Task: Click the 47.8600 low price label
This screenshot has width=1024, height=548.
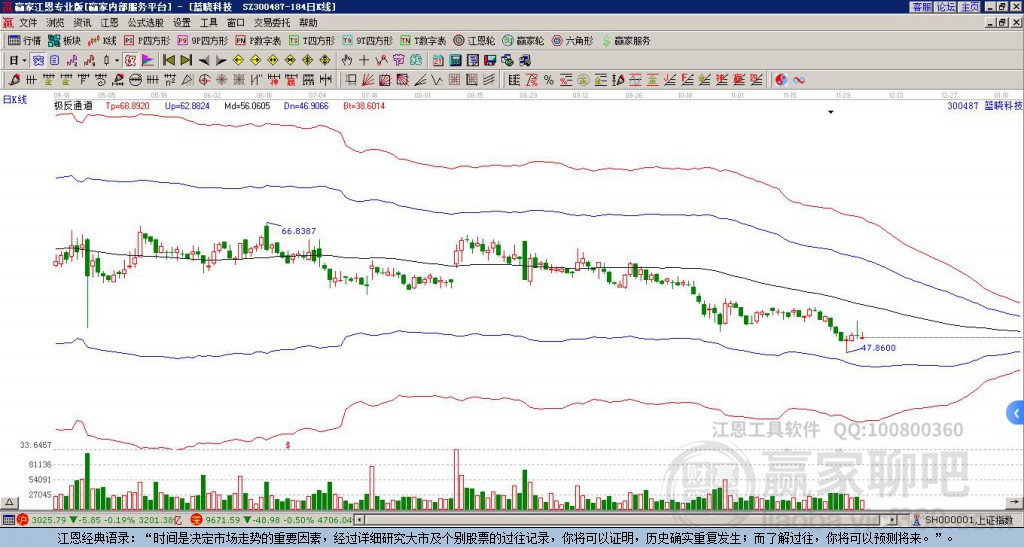Action: [x=878, y=348]
